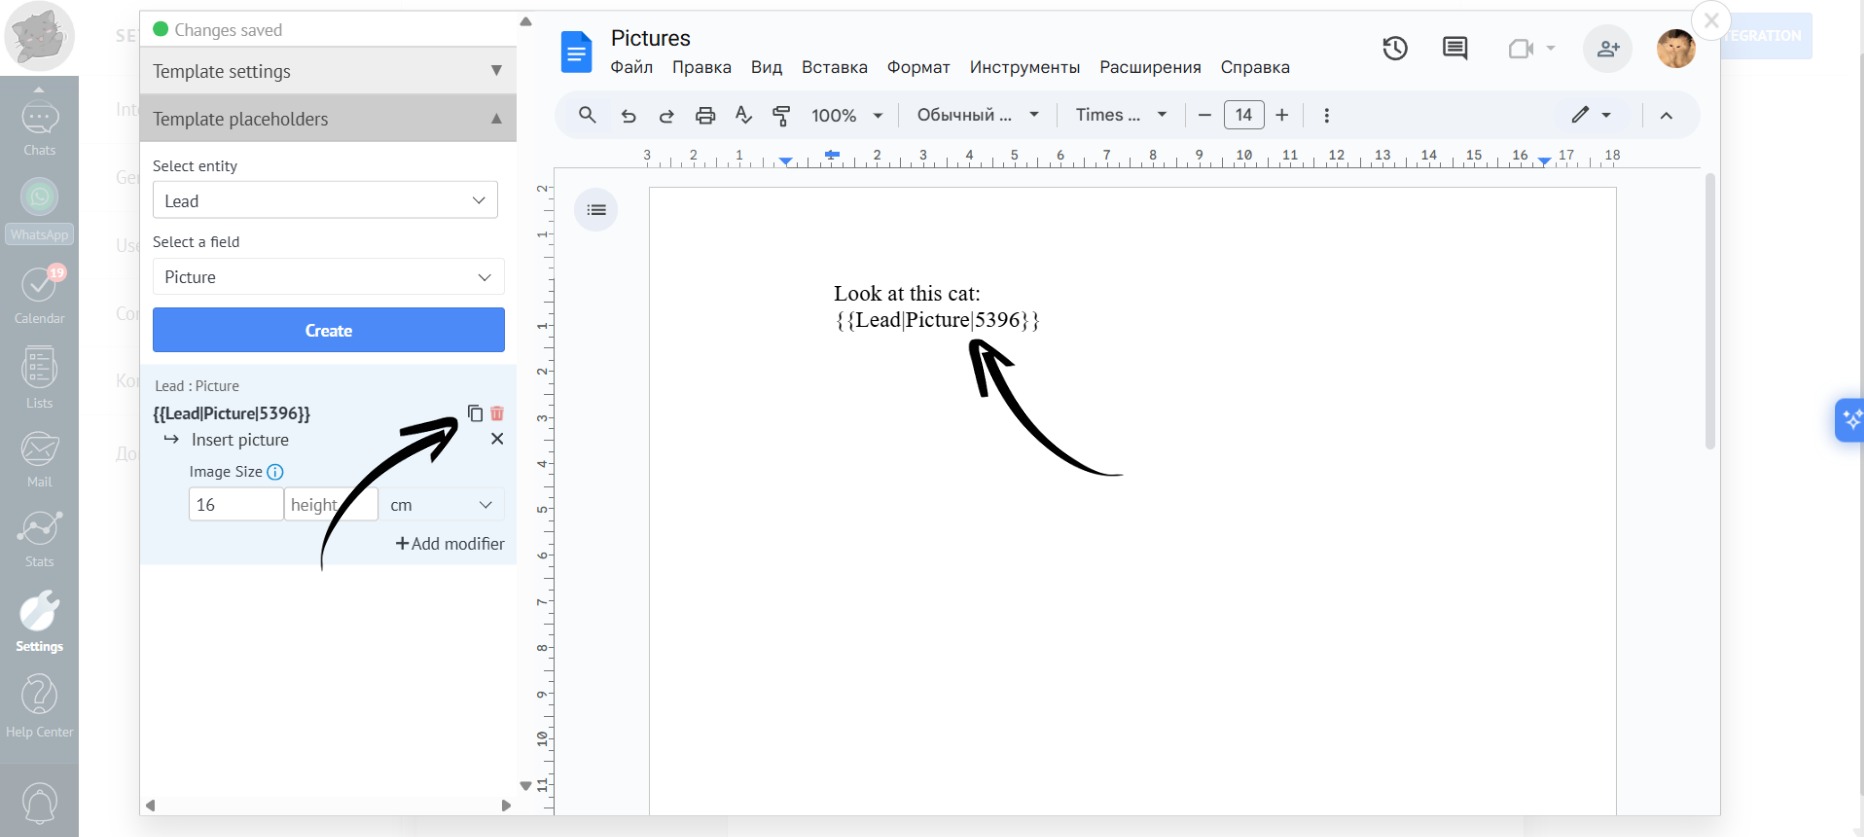Image resolution: width=1864 pixels, height=837 pixels.
Task: Click the print icon in toolbar
Action: click(705, 116)
